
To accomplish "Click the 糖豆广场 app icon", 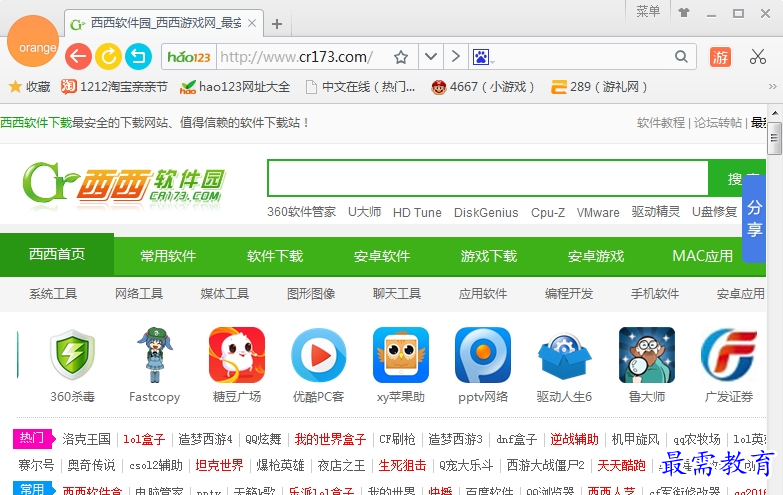I will [237, 355].
